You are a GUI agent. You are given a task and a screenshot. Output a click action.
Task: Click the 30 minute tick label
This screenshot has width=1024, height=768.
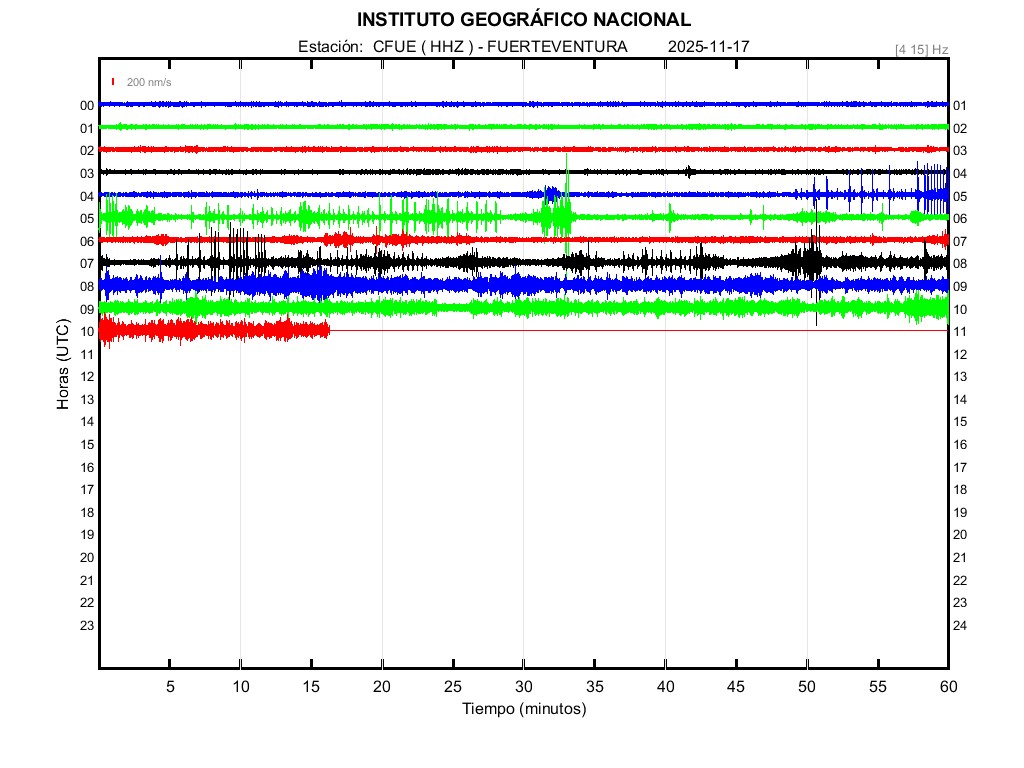523,687
